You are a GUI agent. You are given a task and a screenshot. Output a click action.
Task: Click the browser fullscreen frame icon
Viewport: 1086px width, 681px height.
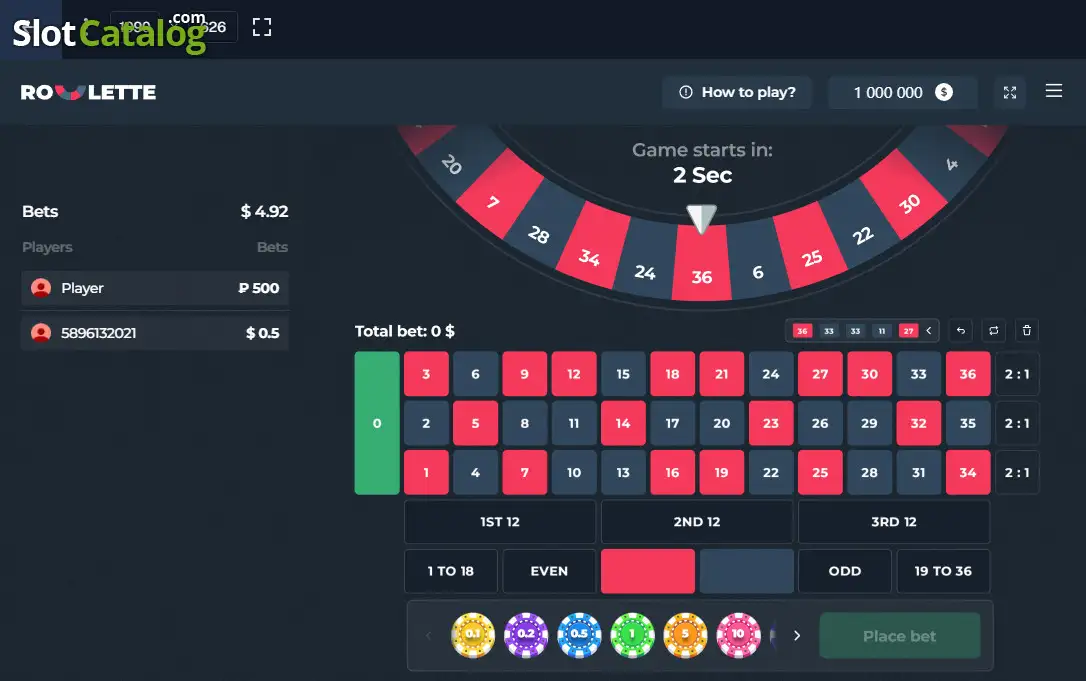(x=262, y=27)
